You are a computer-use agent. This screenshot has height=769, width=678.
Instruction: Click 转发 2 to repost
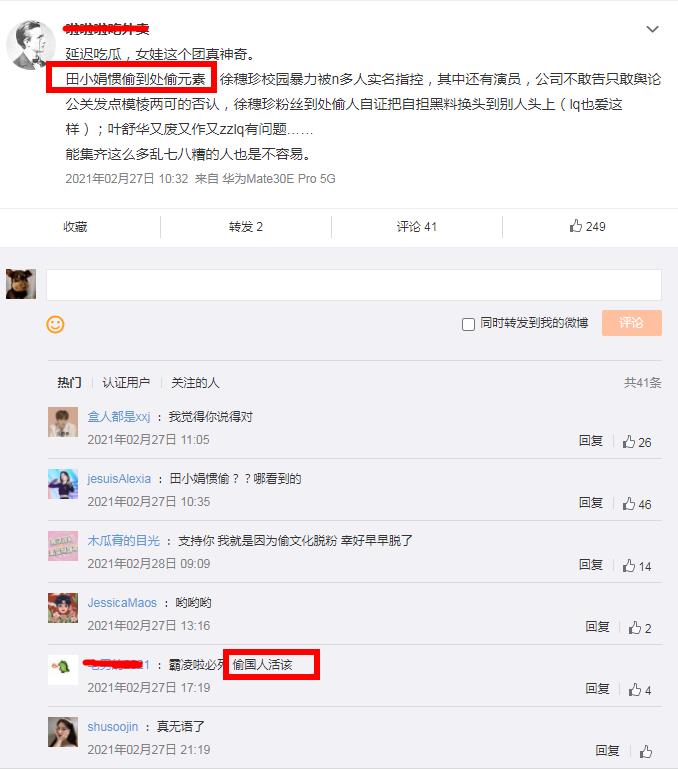coord(245,227)
